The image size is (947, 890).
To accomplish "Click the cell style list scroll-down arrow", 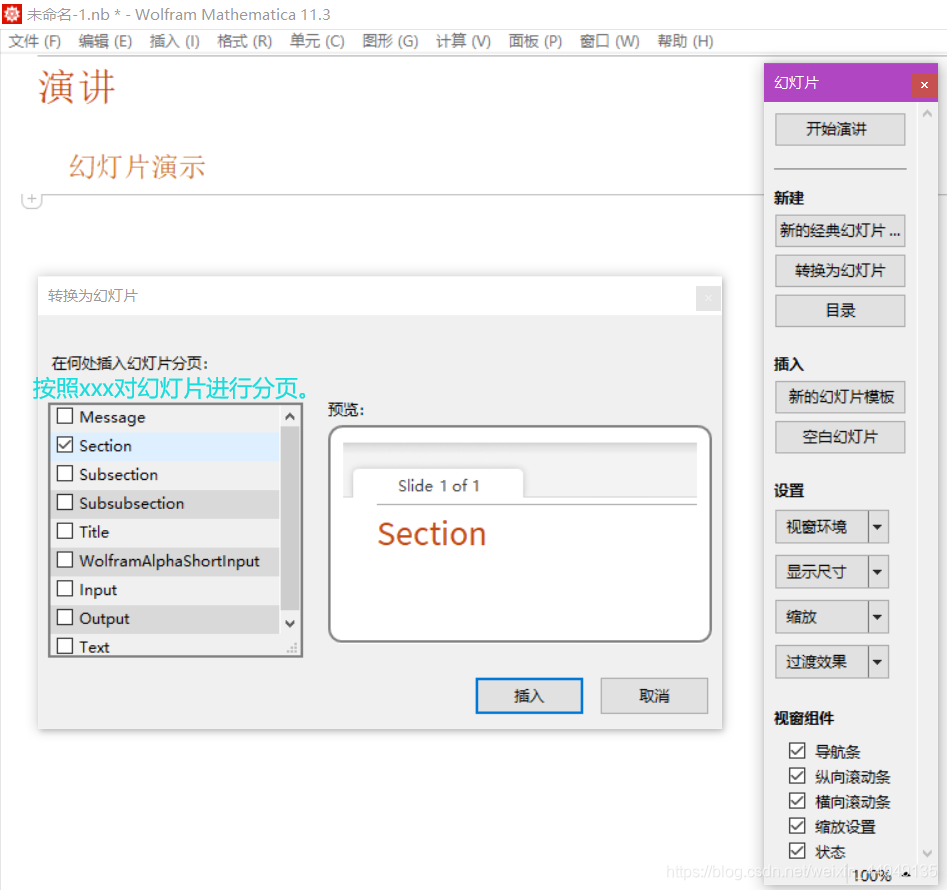I will [290, 623].
